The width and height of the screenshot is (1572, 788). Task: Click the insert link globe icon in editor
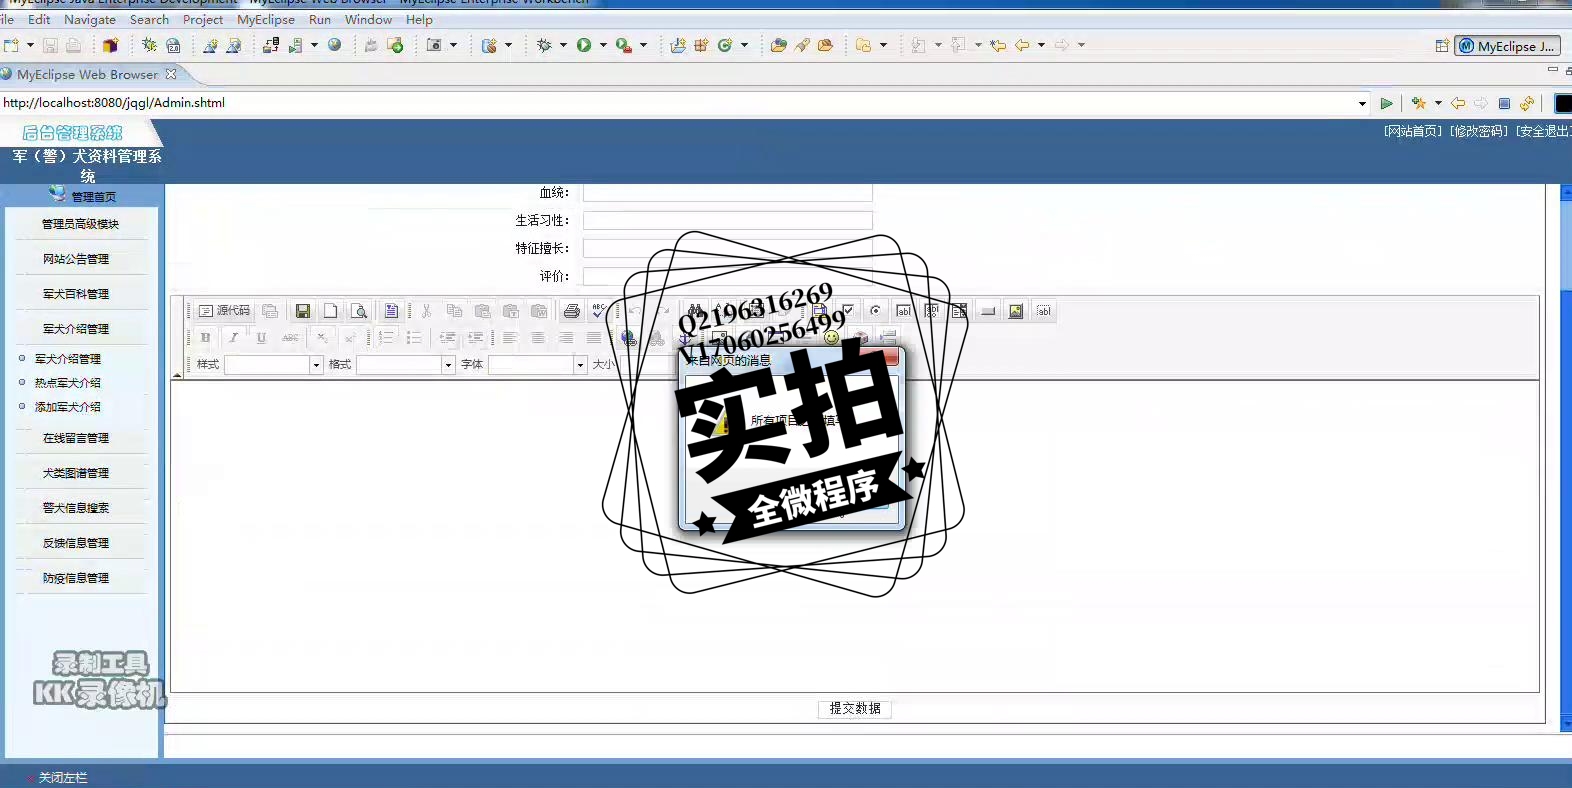coord(628,338)
